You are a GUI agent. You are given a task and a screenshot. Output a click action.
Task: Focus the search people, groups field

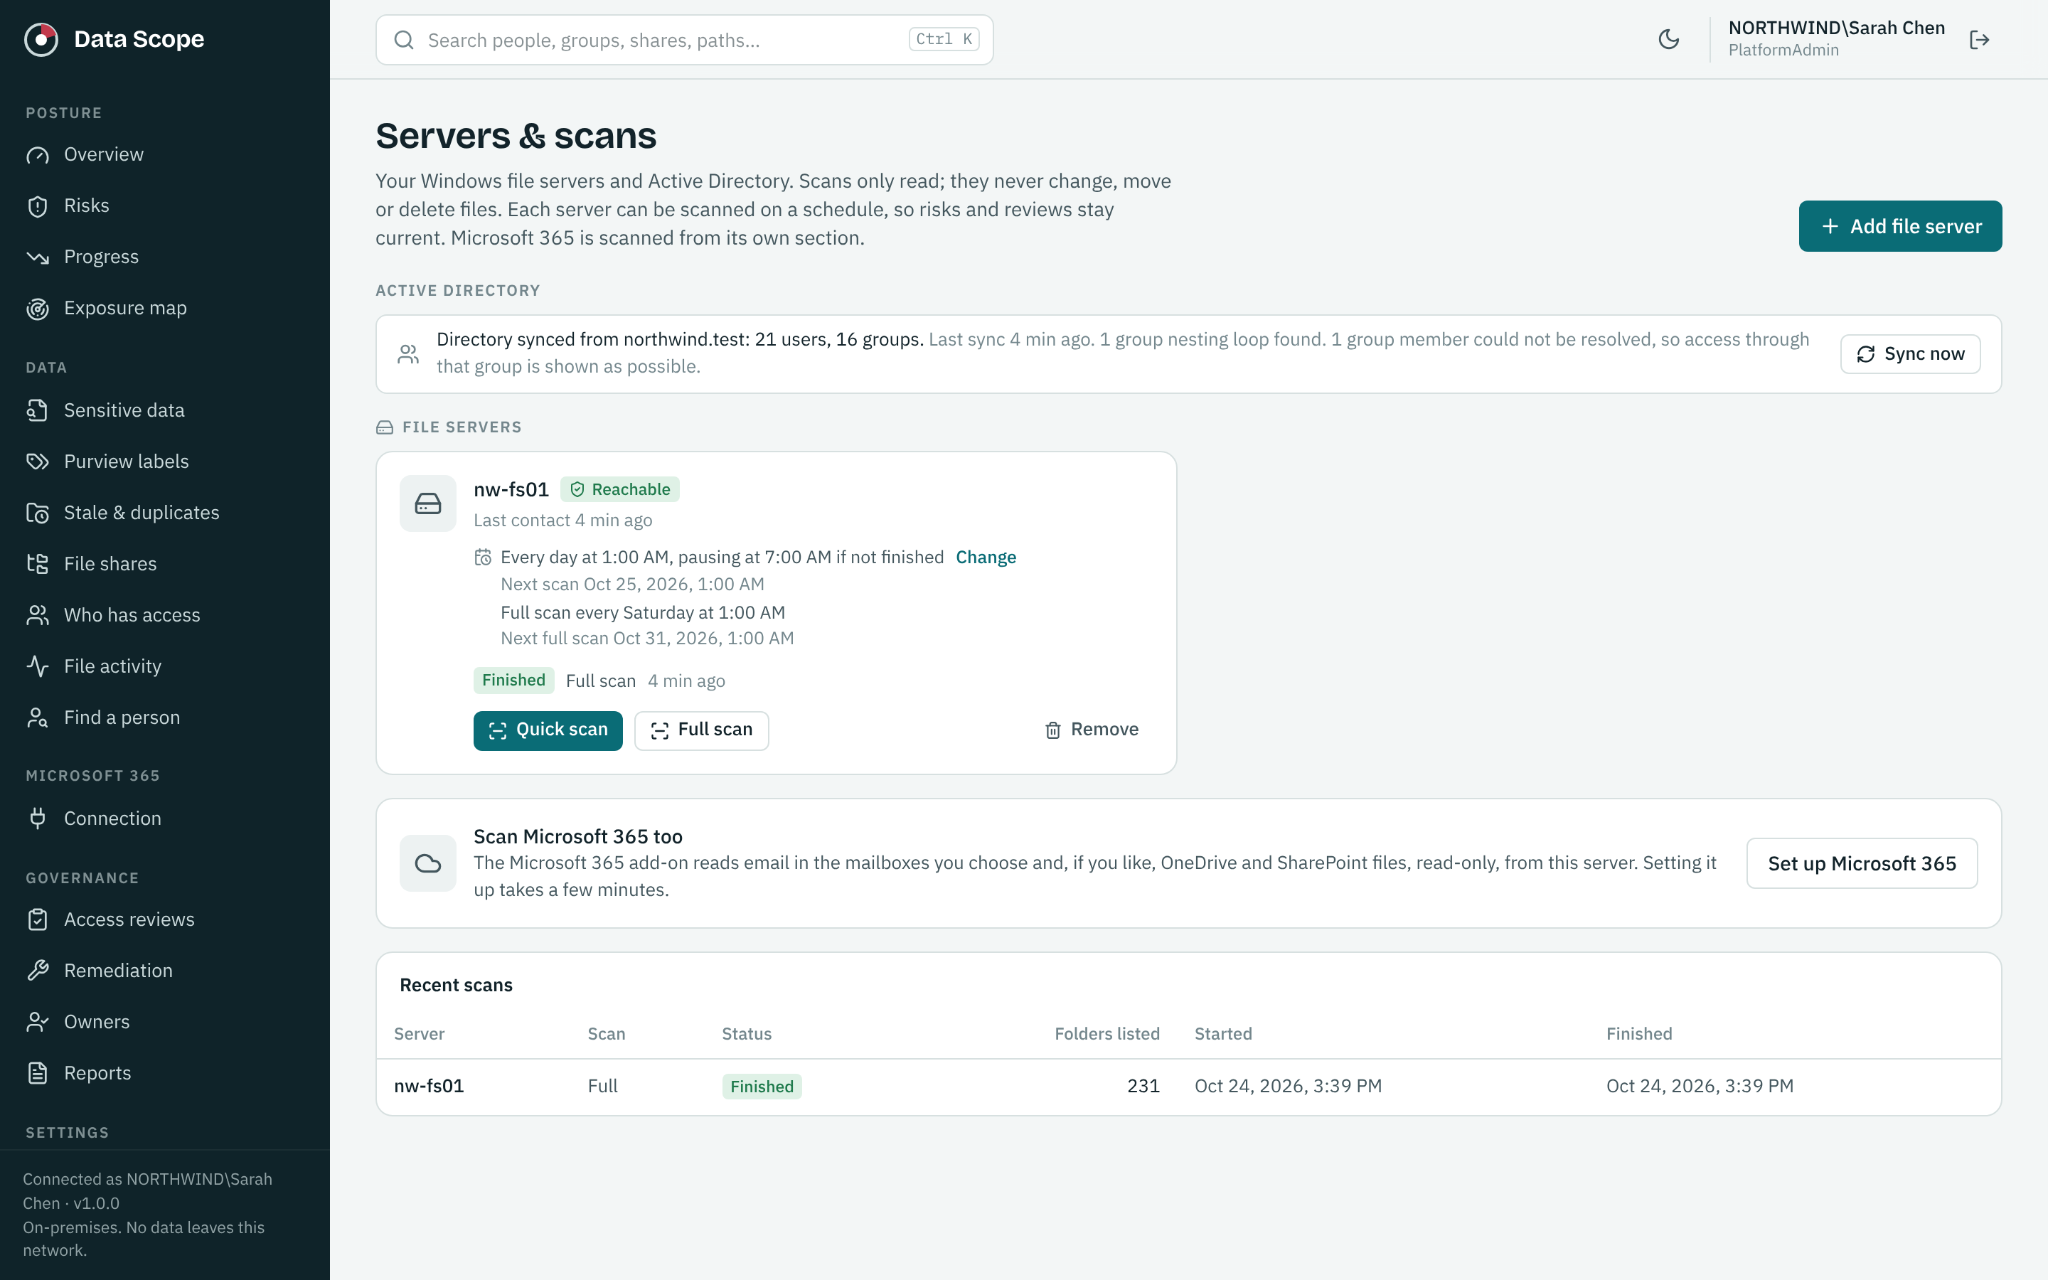684,40
